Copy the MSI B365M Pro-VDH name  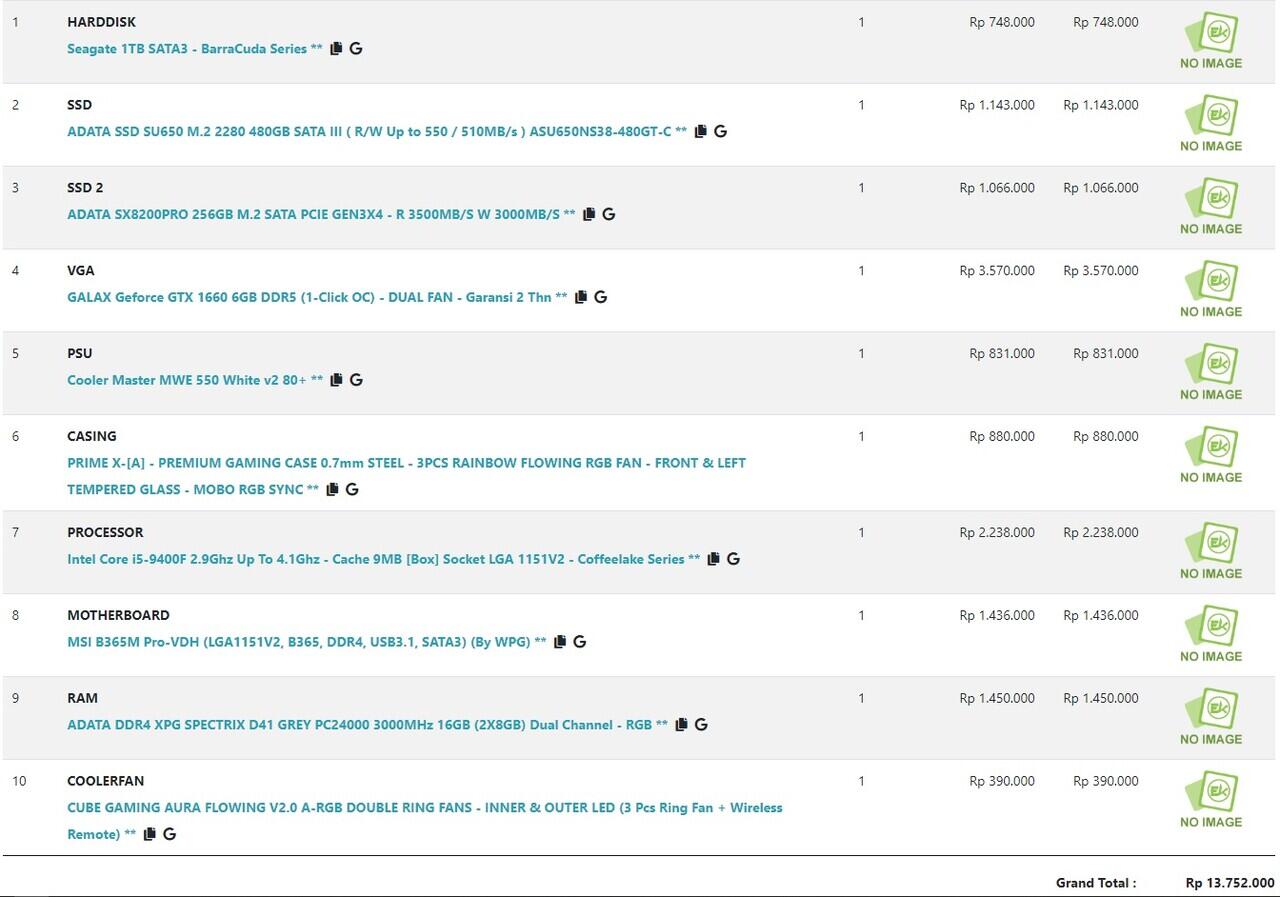tap(560, 642)
